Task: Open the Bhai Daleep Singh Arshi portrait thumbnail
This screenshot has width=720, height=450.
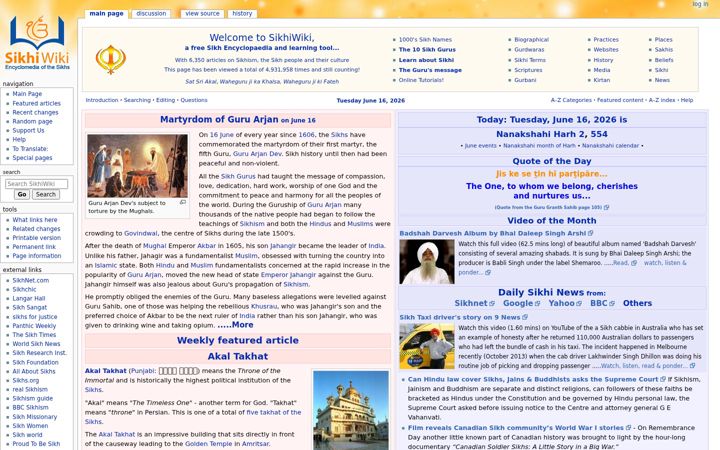Action: tap(427, 262)
